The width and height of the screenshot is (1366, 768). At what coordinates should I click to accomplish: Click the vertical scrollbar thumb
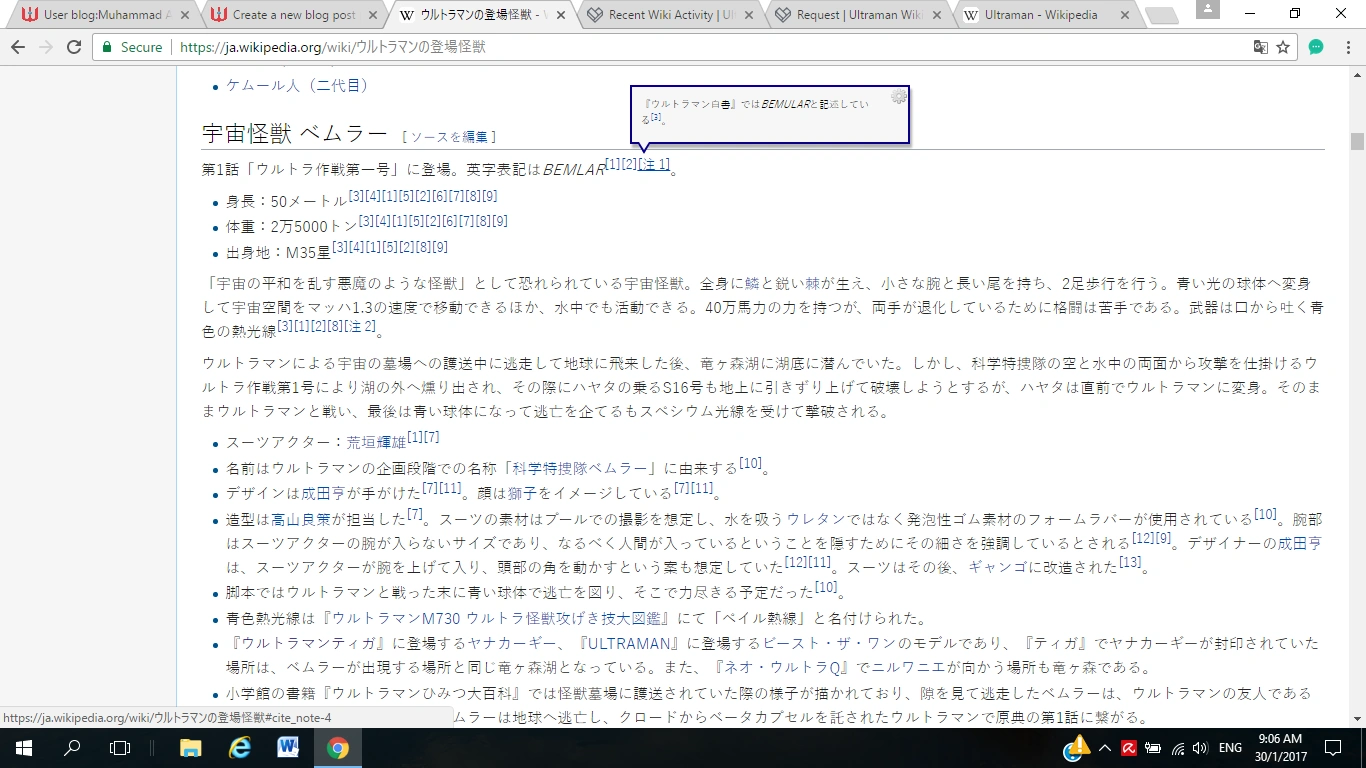click(1357, 141)
